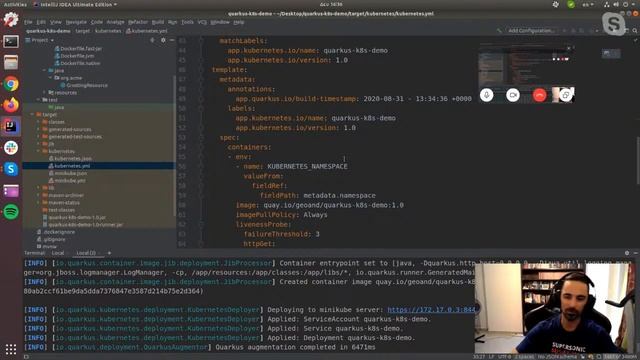Place cursor on KUBERNETES_NAMESPACE line in editor
Image resolution: width=640 pixels, height=360 pixels.
tap(307, 167)
